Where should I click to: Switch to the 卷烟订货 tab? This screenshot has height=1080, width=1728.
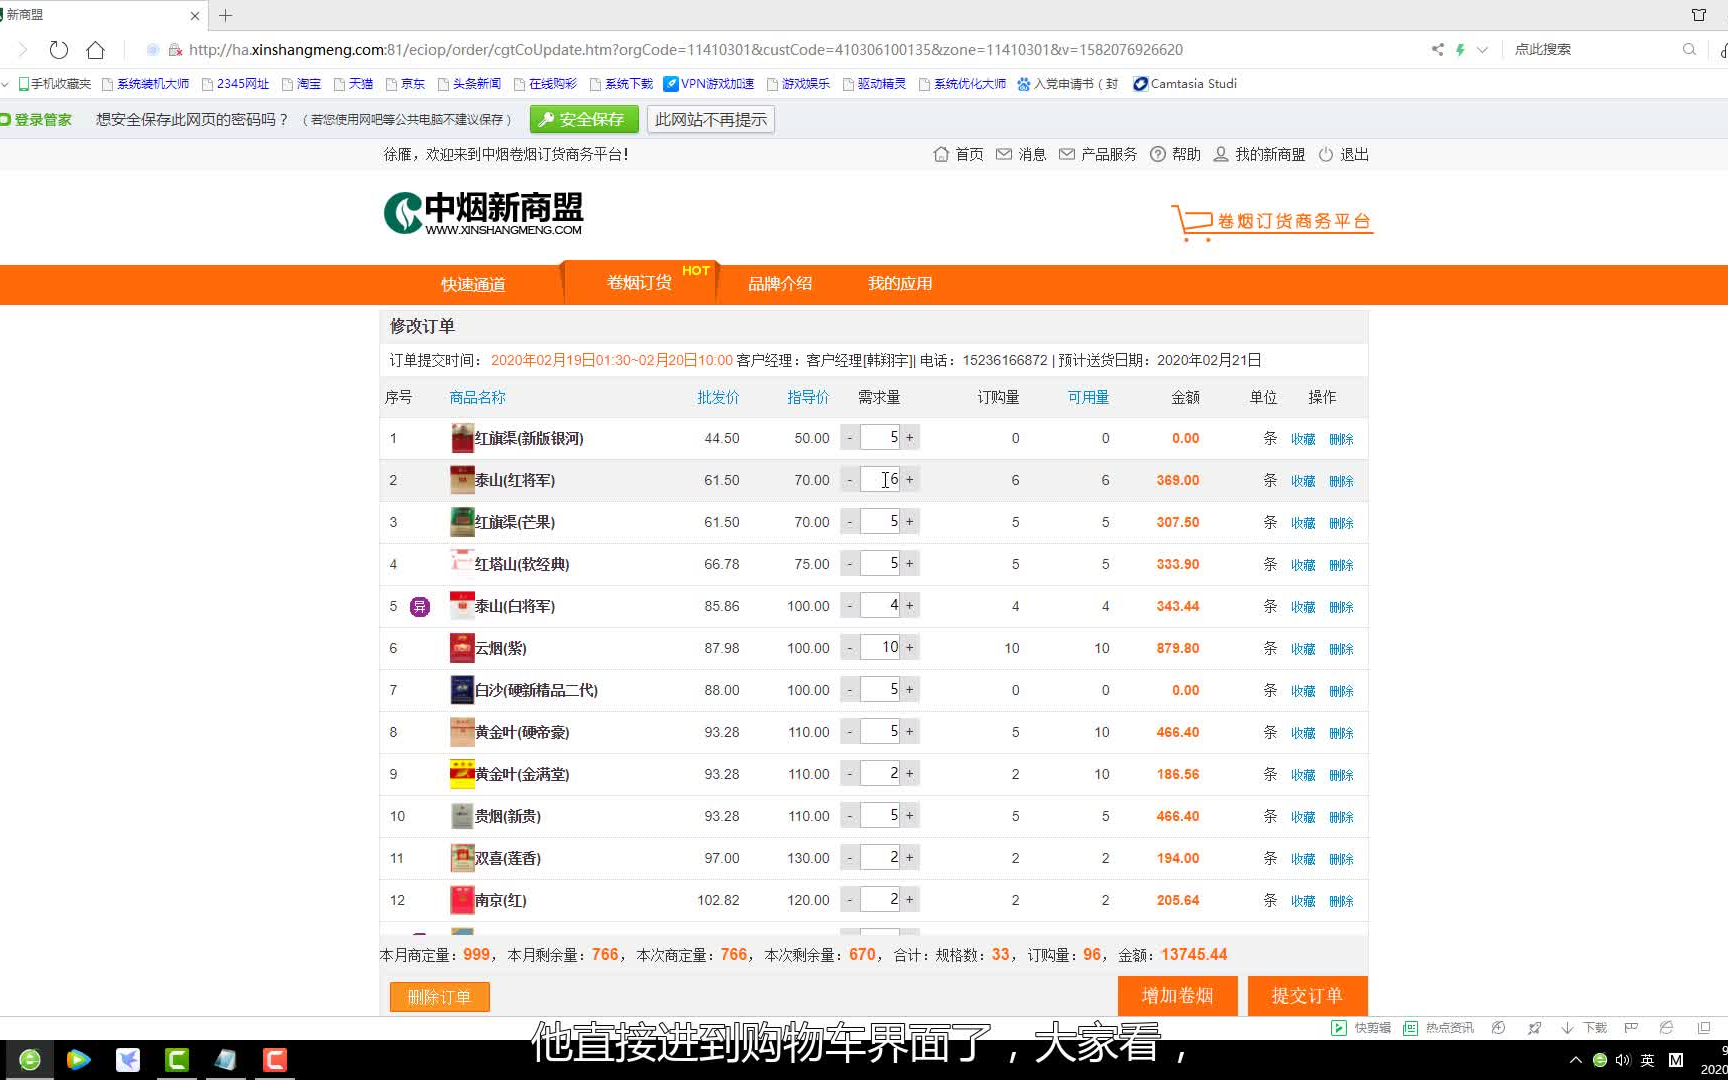coord(640,283)
